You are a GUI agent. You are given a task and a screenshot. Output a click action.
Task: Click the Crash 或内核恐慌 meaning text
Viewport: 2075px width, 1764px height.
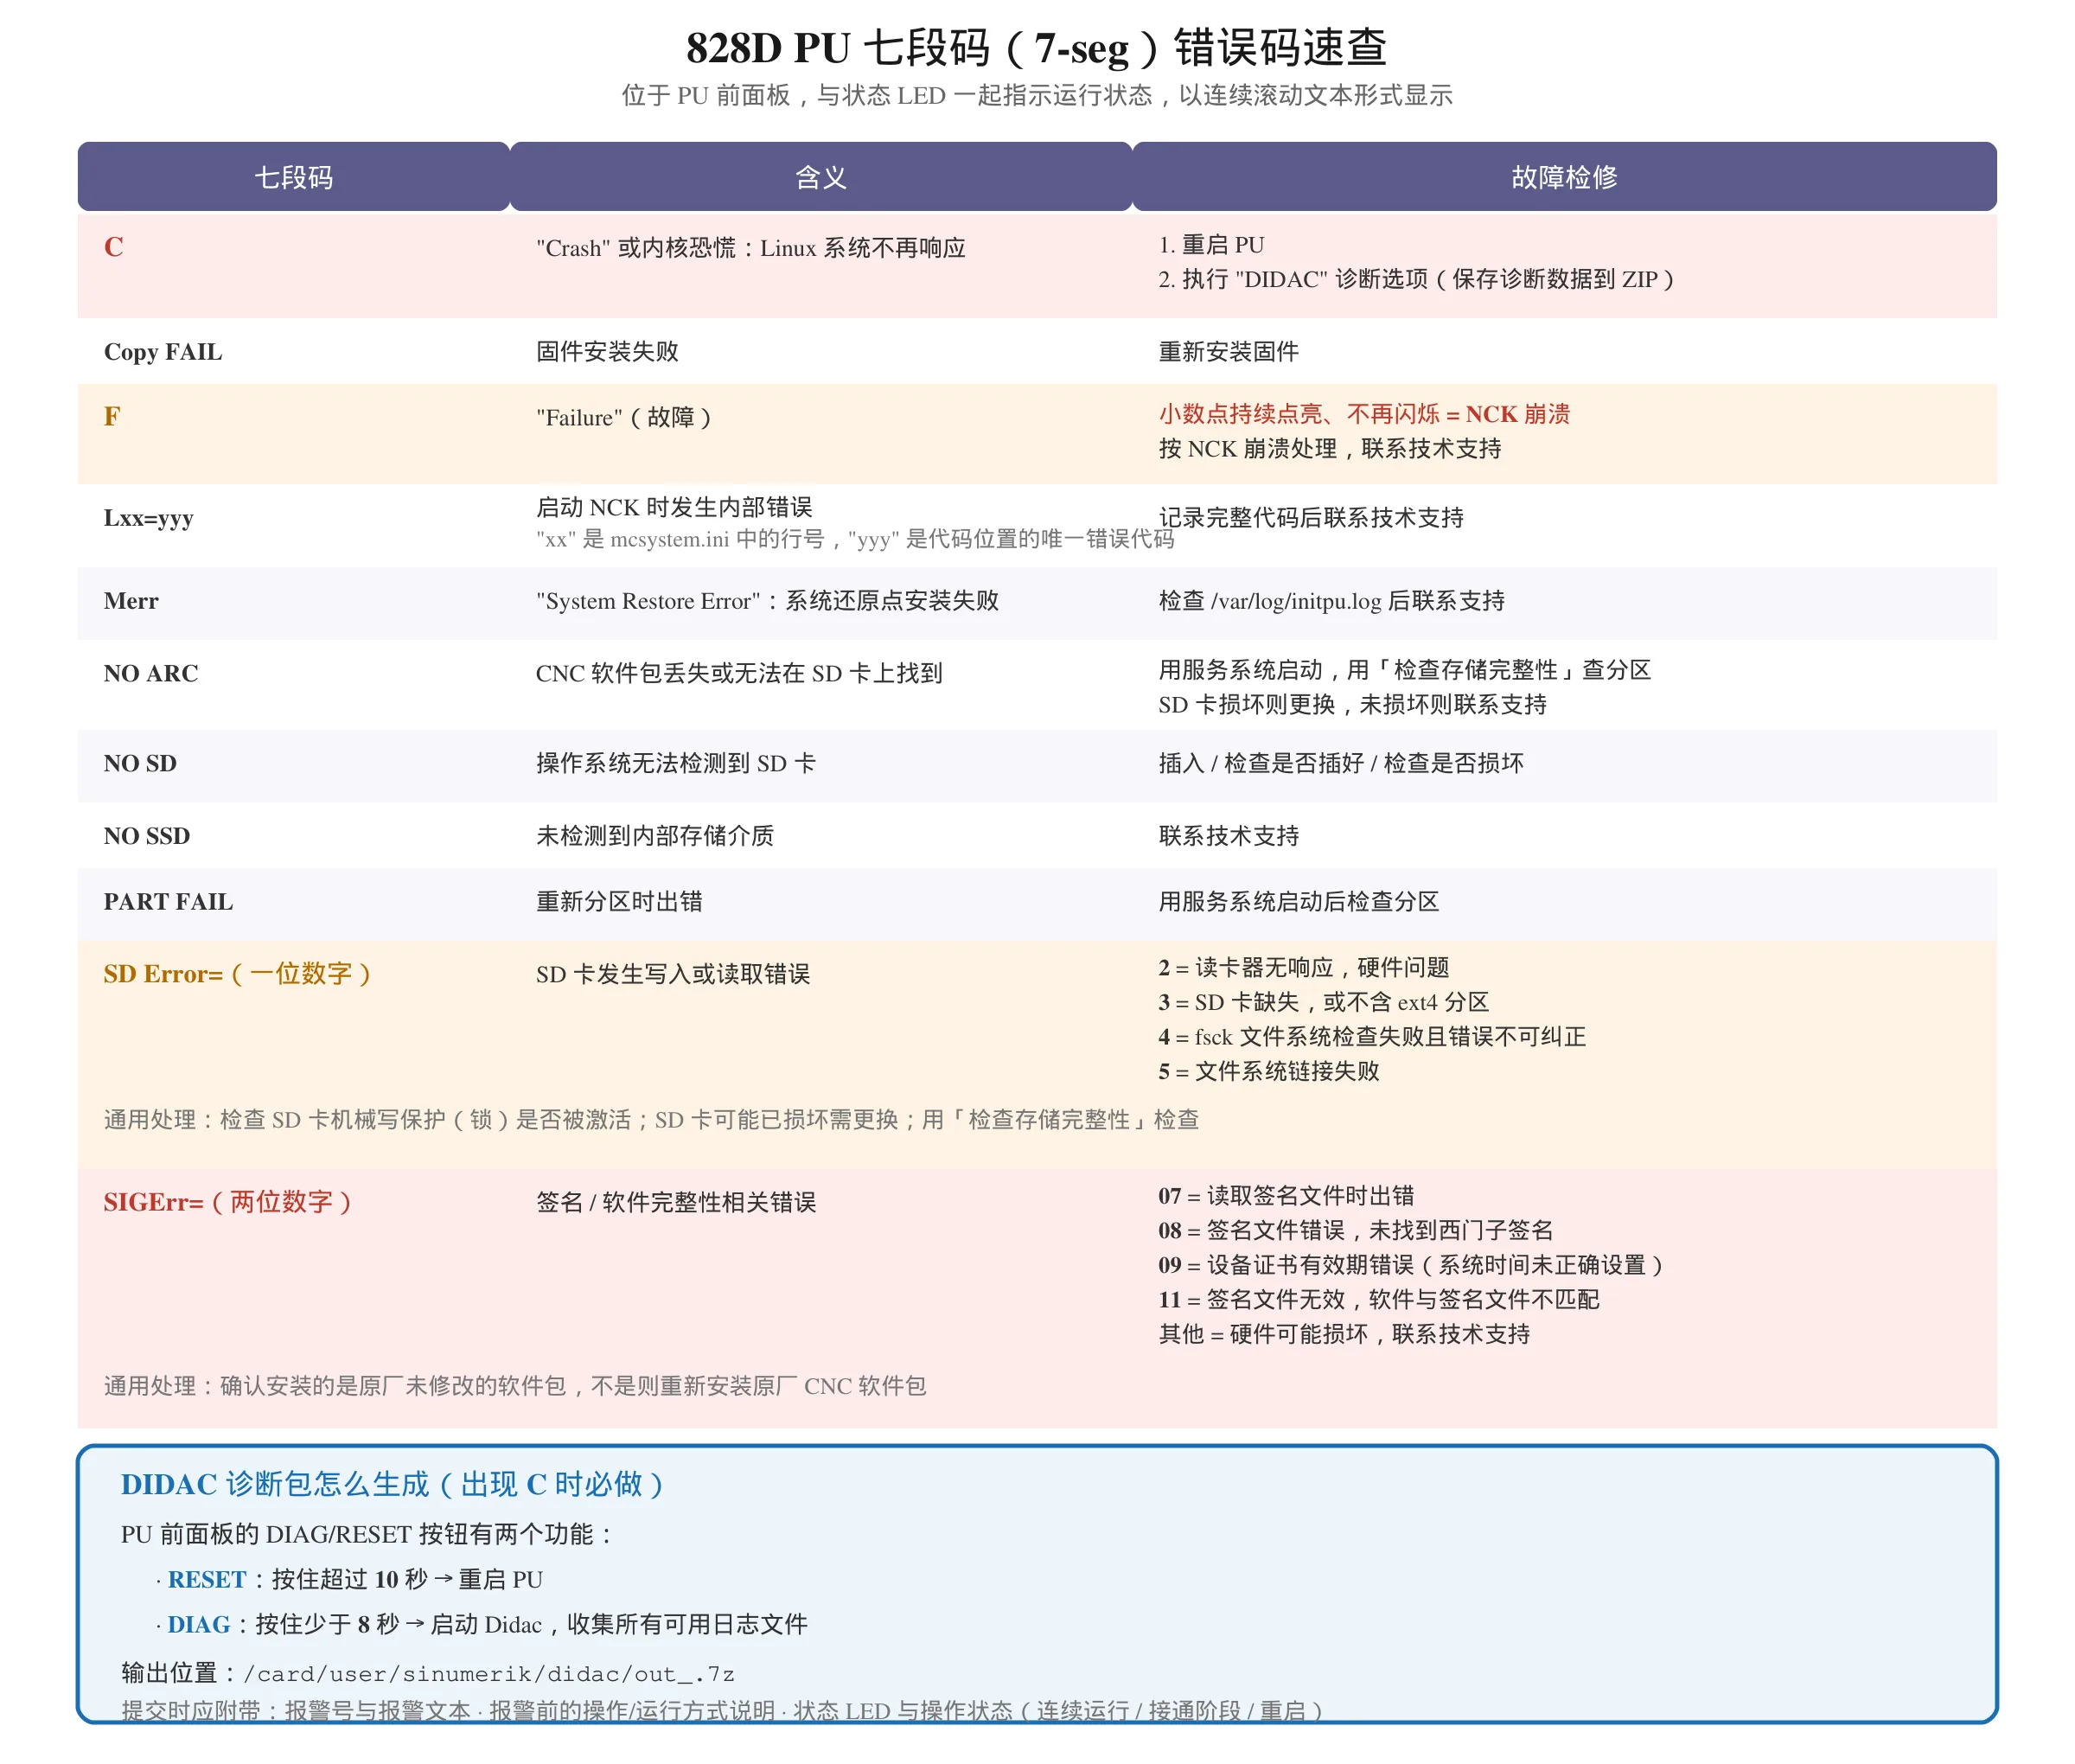click(x=751, y=247)
